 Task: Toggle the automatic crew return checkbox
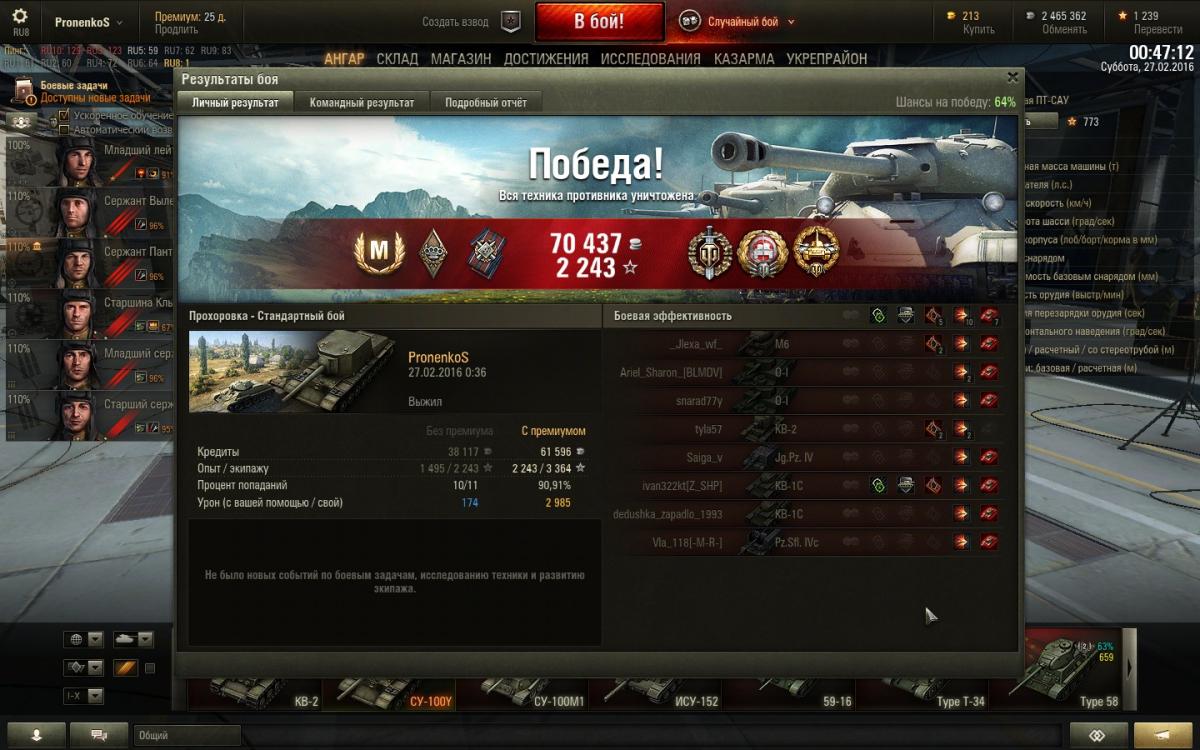65,130
